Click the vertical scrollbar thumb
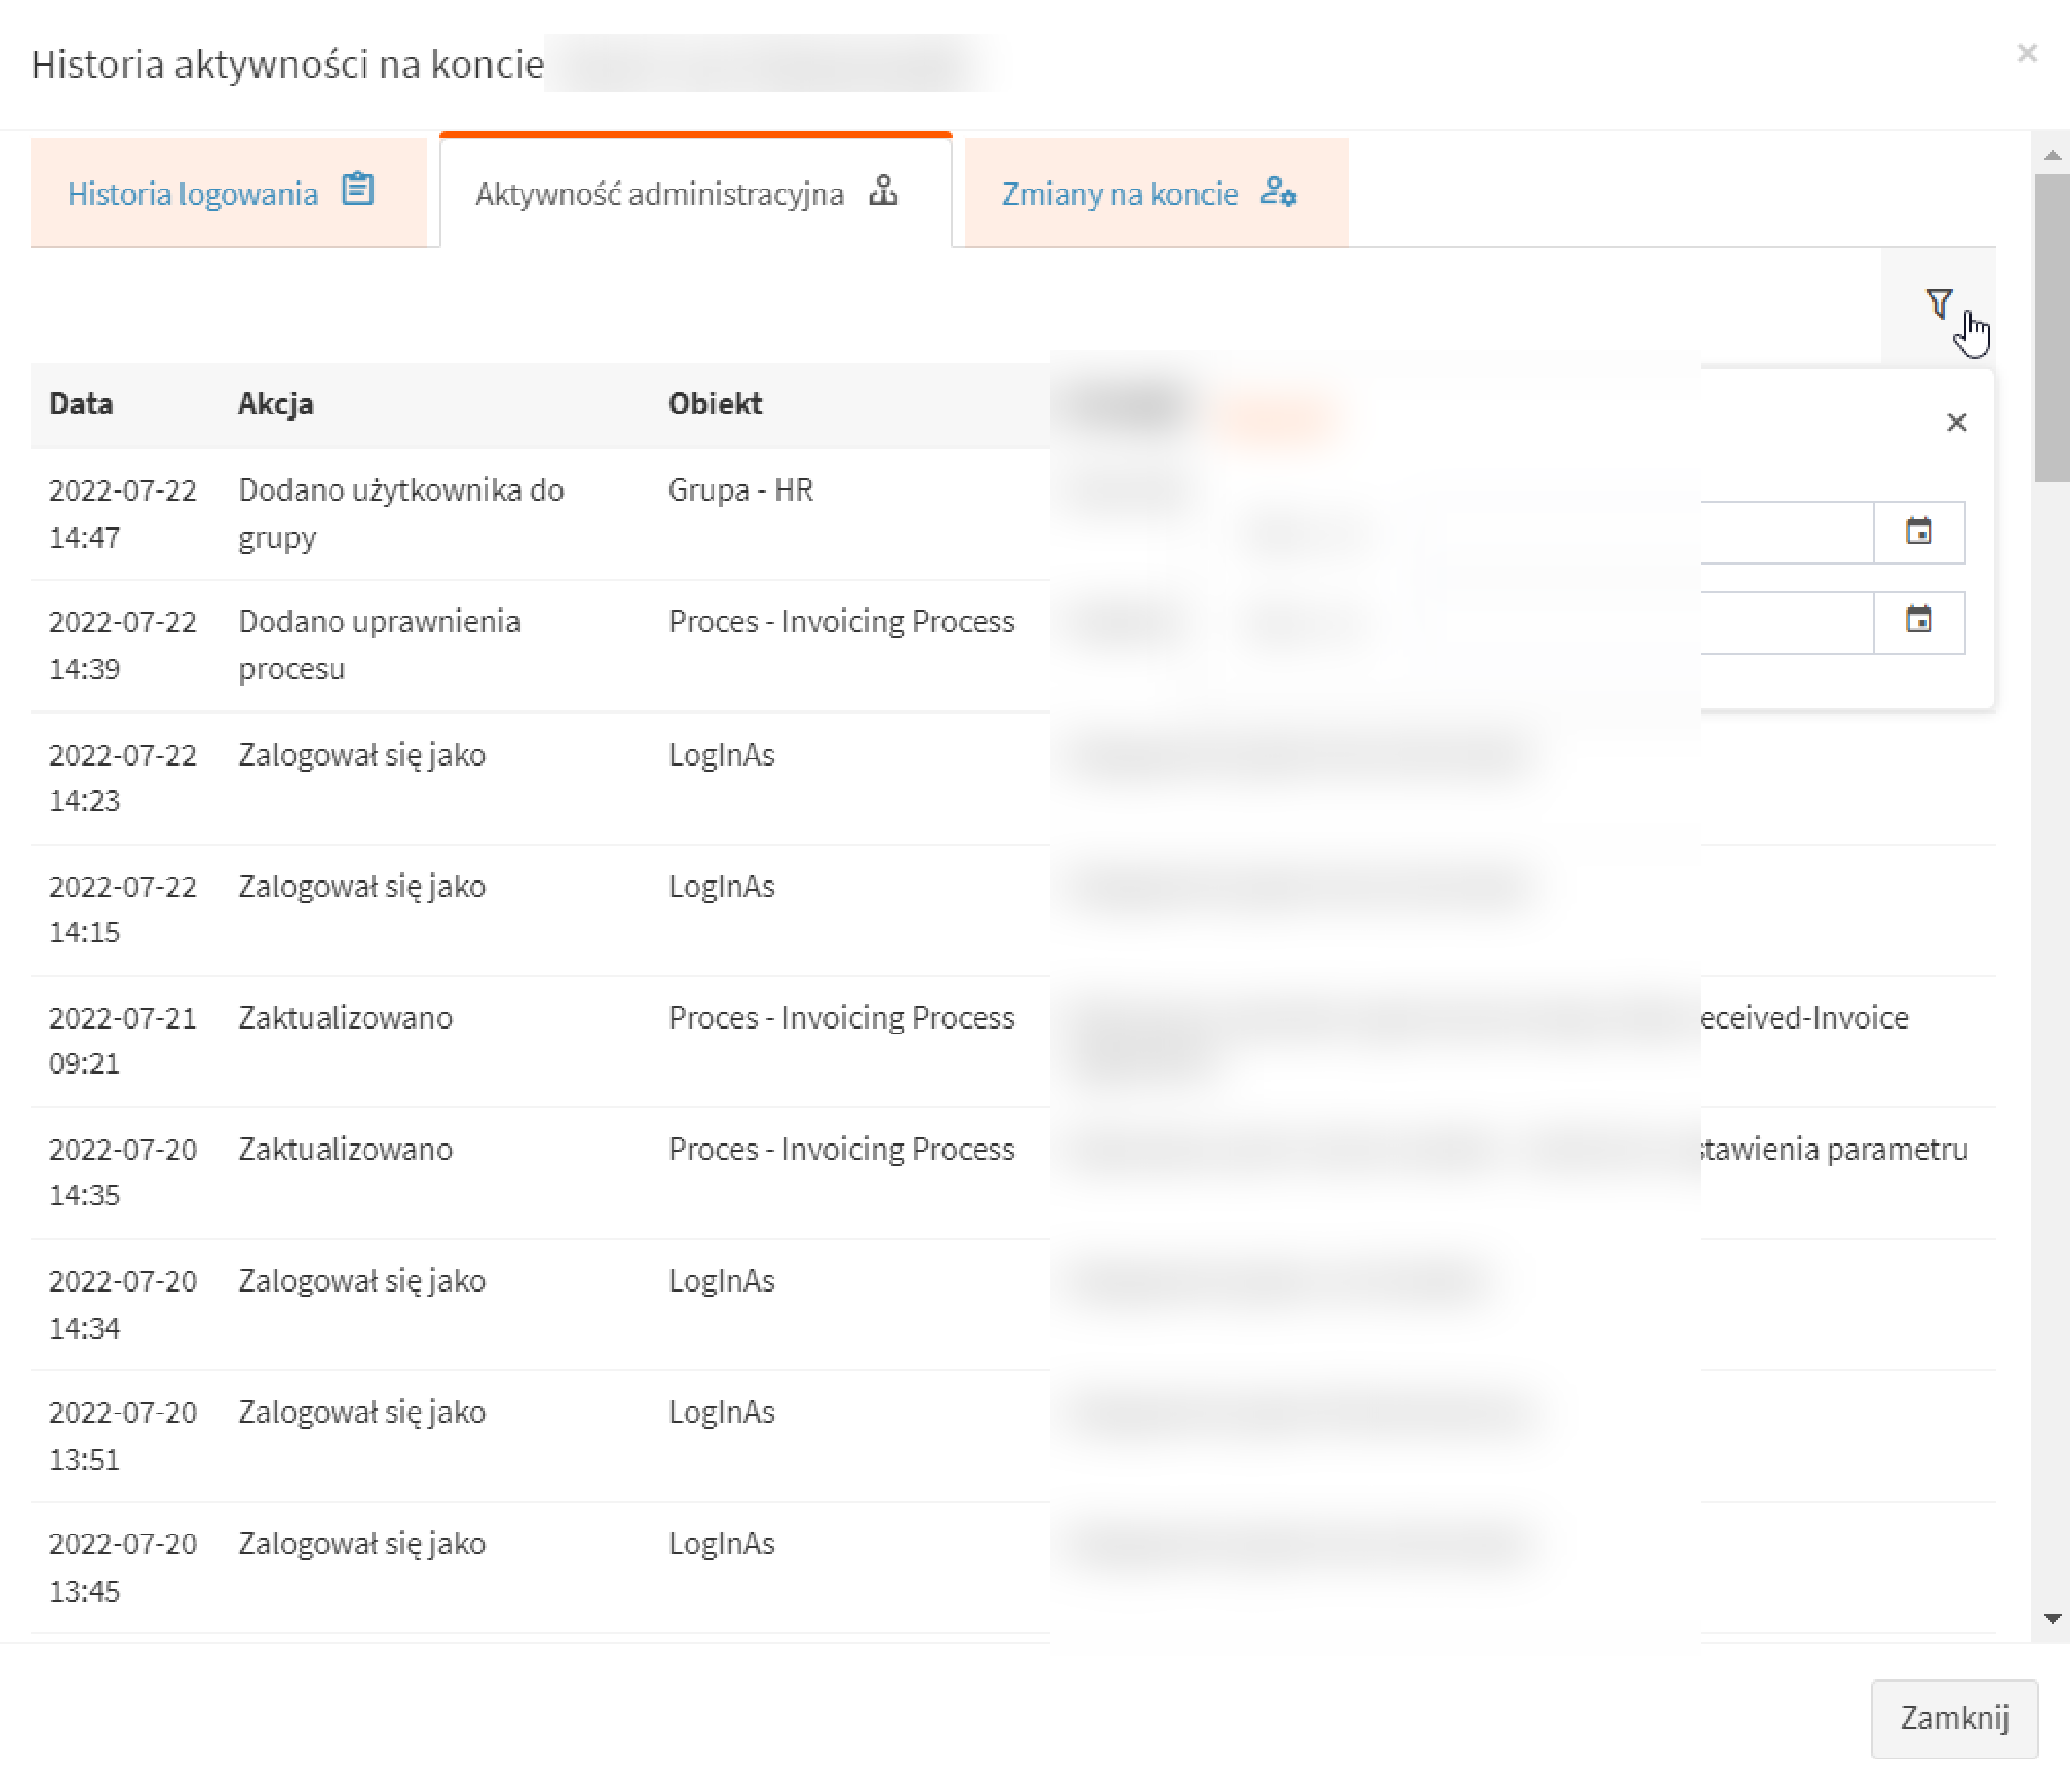Screen dimensions: 2070x1792 coord(2052,328)
